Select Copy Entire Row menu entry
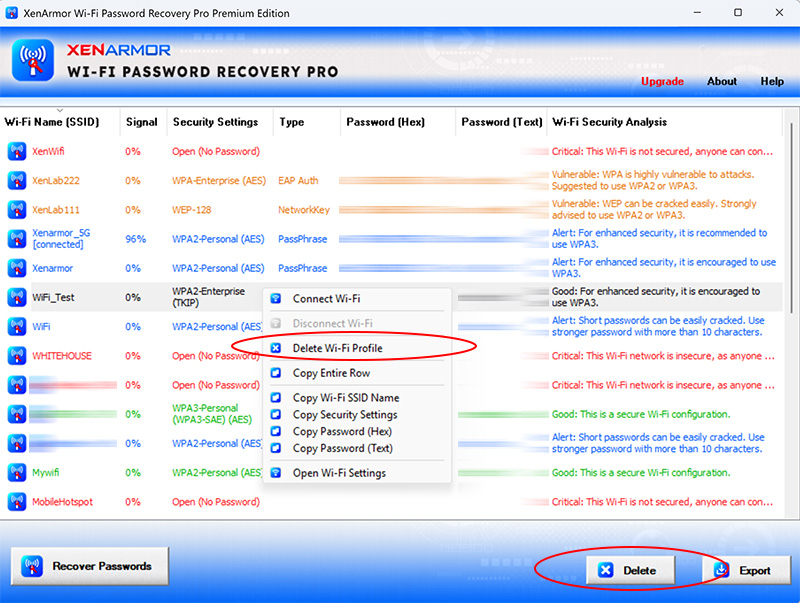800x603 pixels. (331, 373)
